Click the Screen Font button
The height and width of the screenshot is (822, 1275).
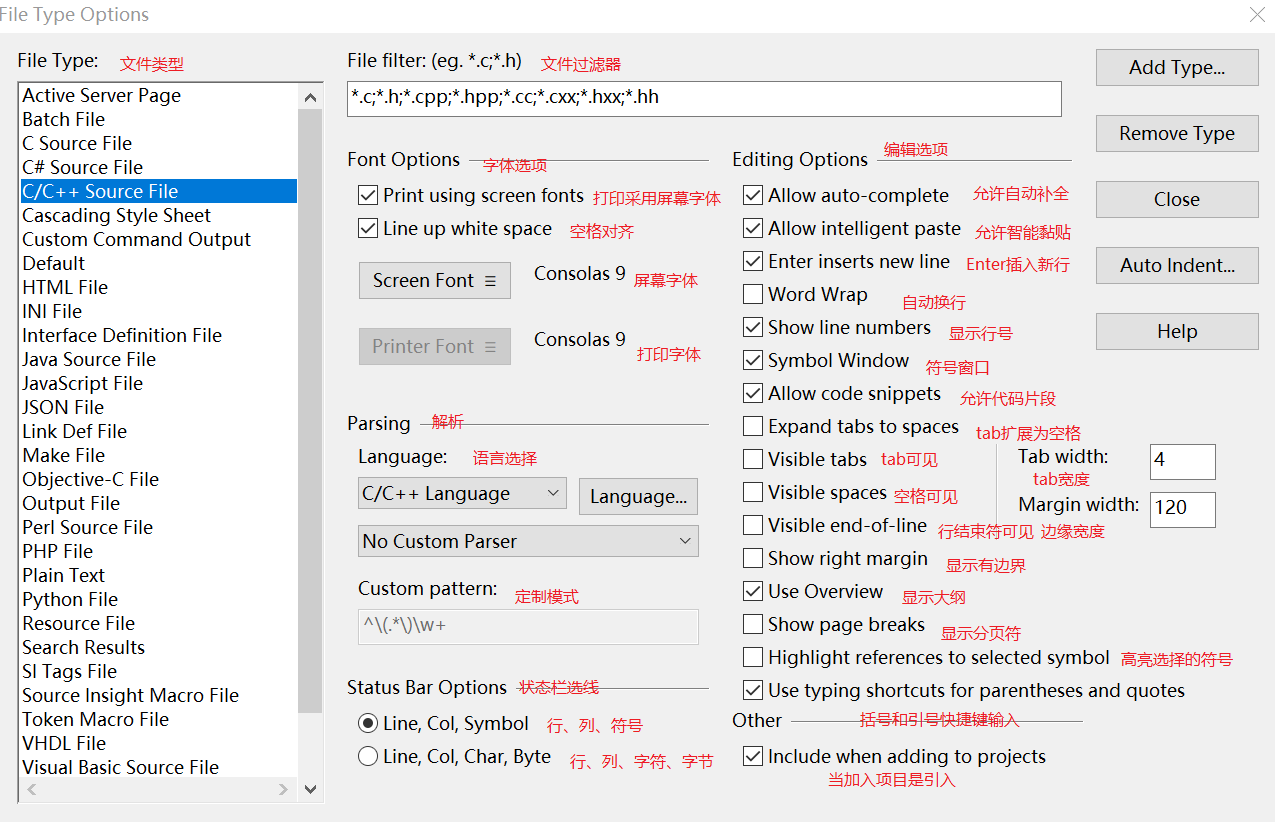[x=434, y=281]
